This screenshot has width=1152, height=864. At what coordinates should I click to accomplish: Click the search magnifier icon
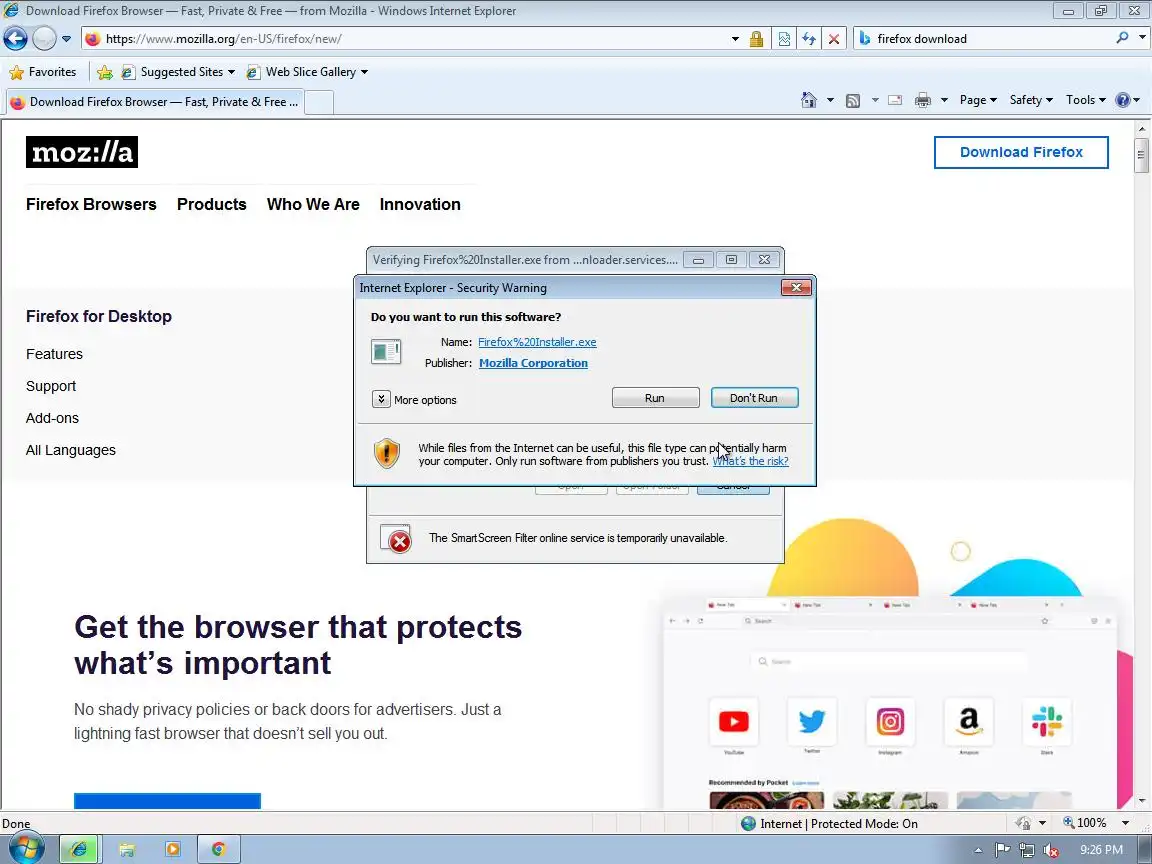pyautogui.click(x=1122, y=37)
